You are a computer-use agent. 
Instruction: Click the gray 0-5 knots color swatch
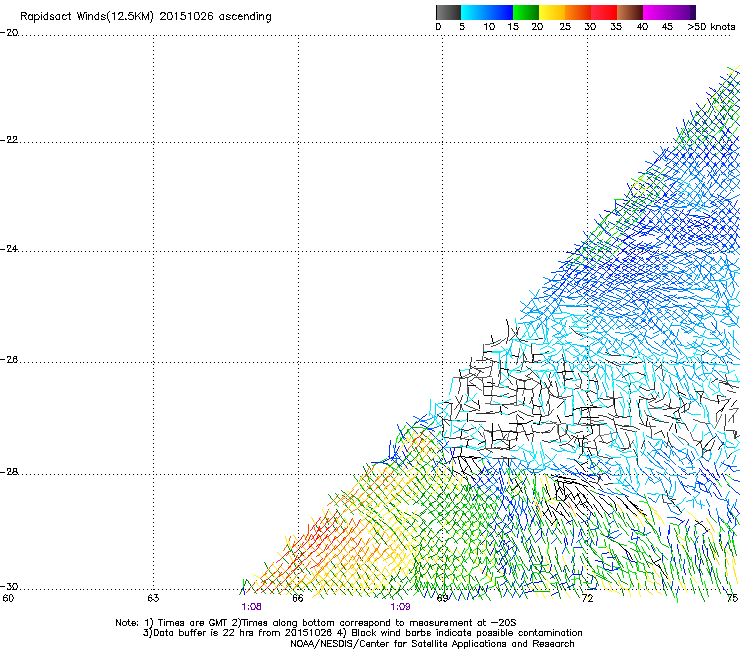point(448,12)
